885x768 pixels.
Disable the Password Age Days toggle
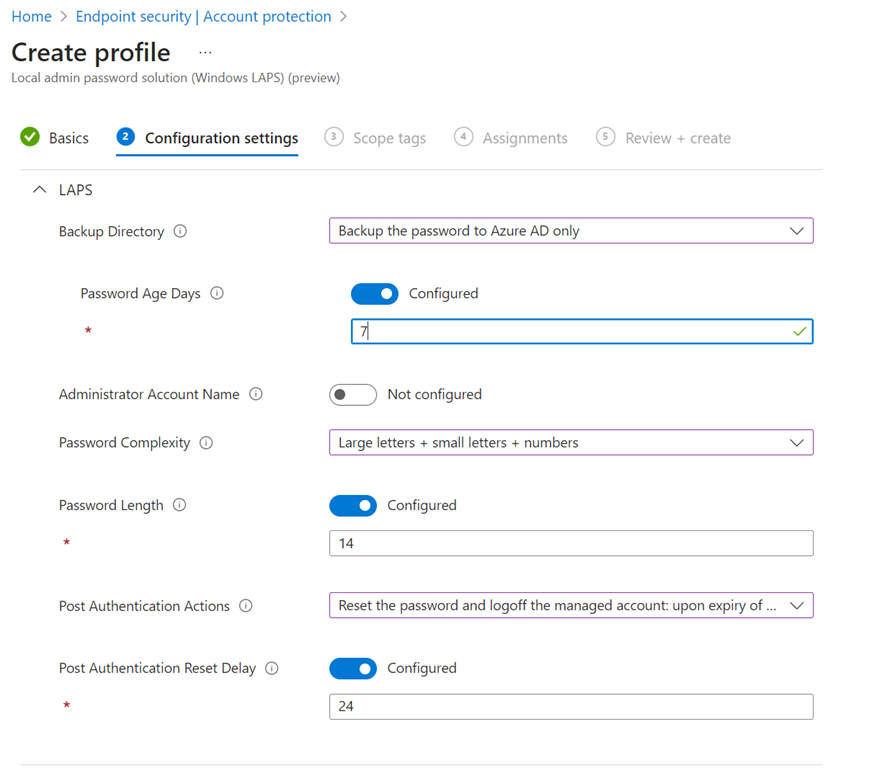(374, 294)
